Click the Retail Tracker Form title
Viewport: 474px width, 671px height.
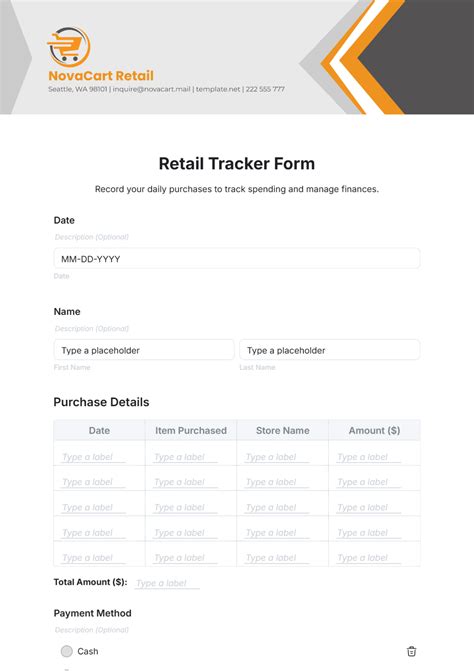(237, 163)
